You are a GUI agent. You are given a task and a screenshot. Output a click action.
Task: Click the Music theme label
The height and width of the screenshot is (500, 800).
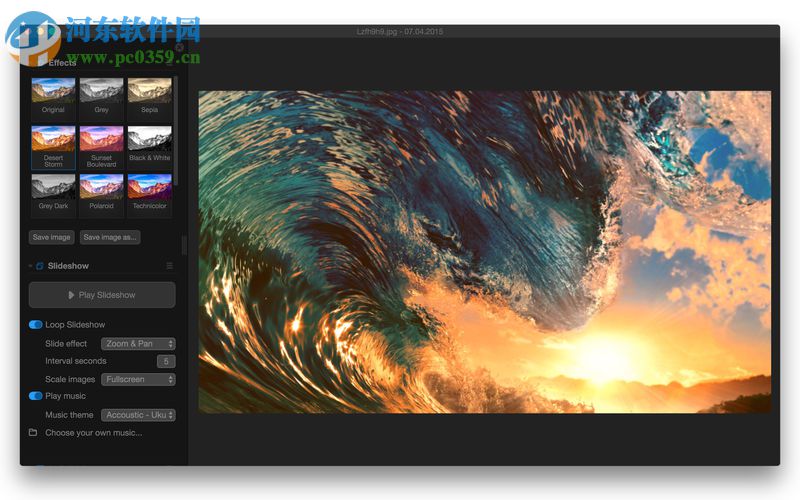coord(69,415)
